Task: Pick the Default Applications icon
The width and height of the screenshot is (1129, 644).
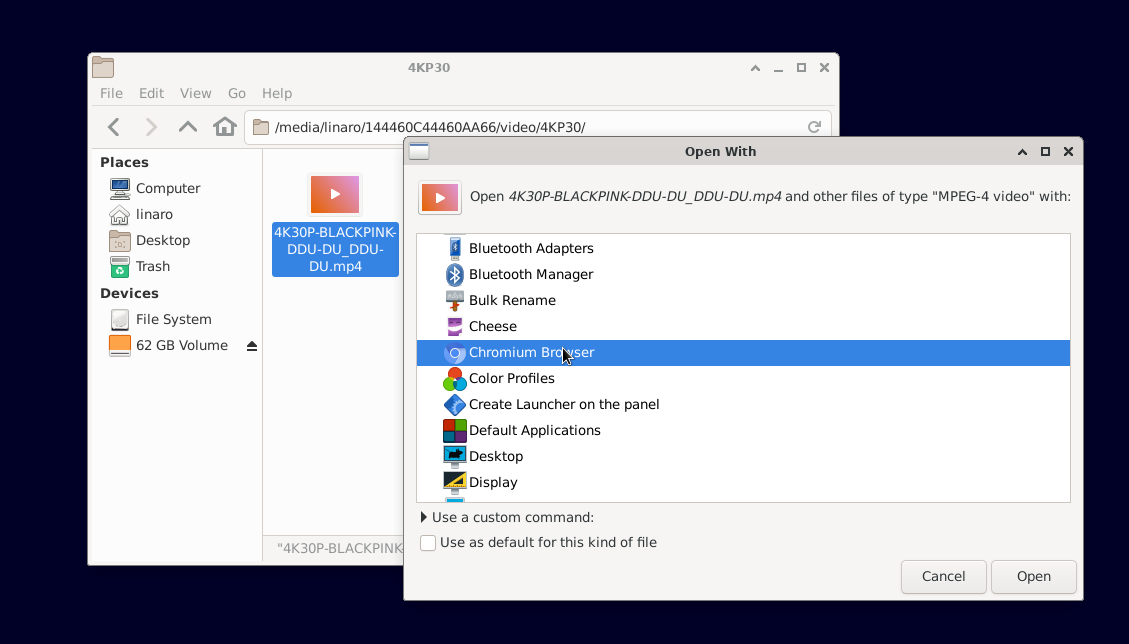Action: tap(454, 431)
